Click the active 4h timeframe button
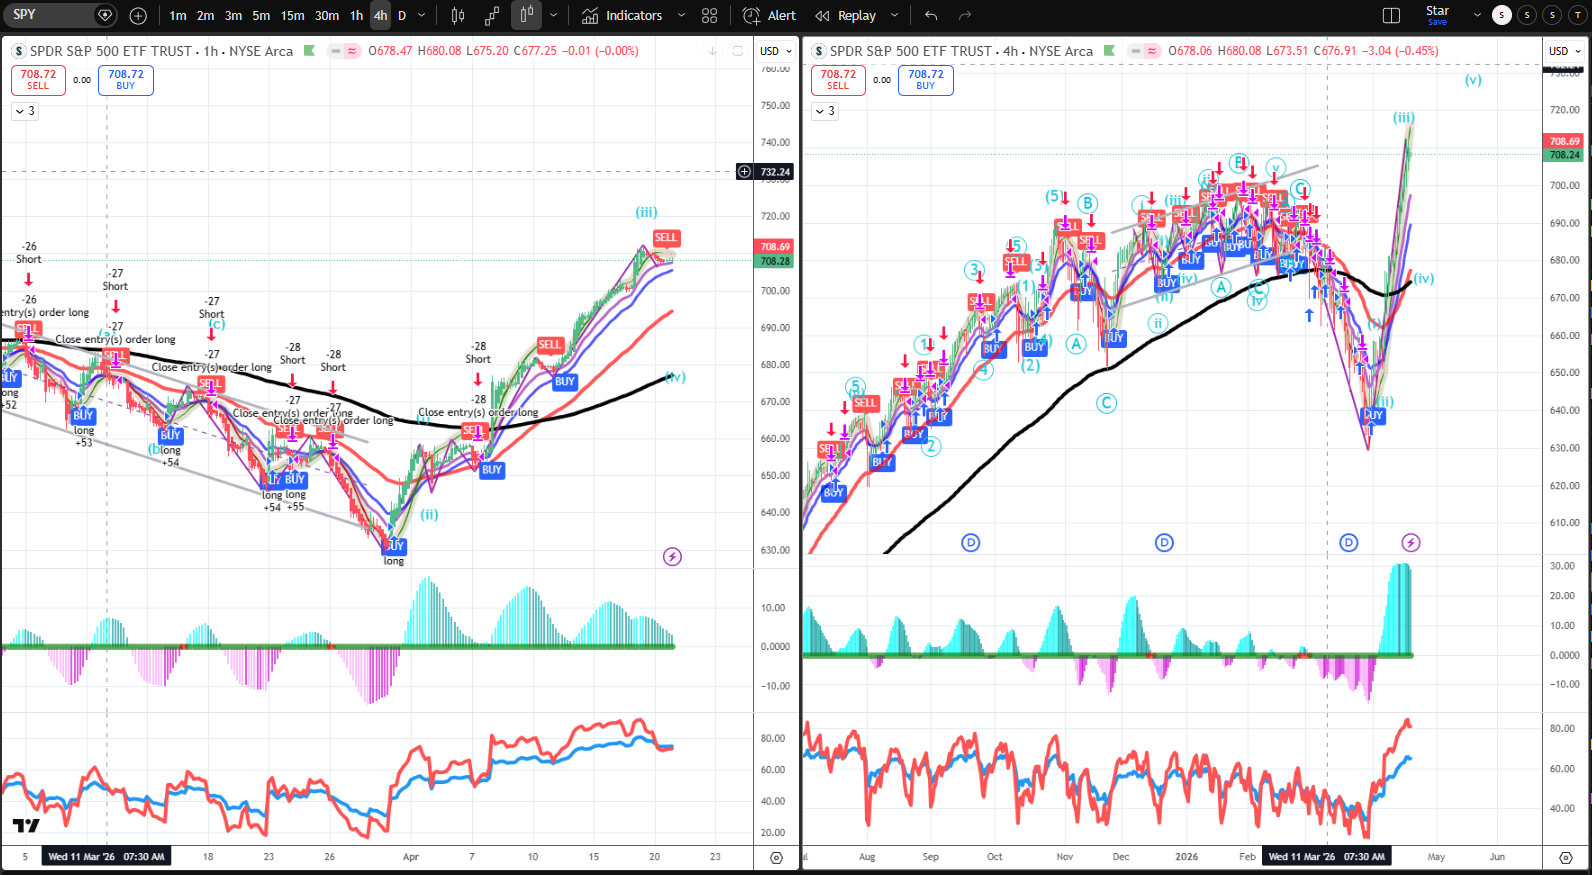 380,16
